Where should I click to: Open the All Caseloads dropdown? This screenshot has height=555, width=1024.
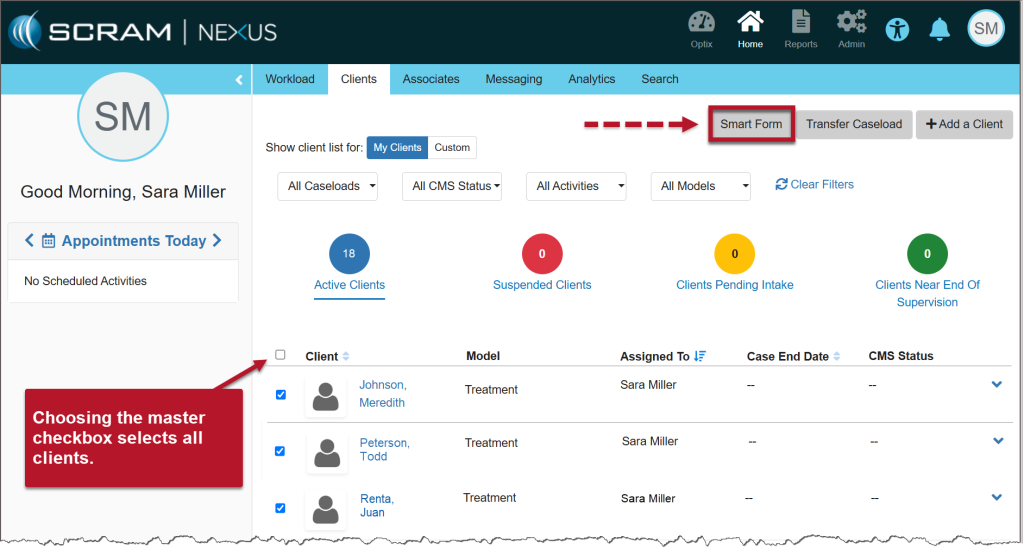[327, 186]
